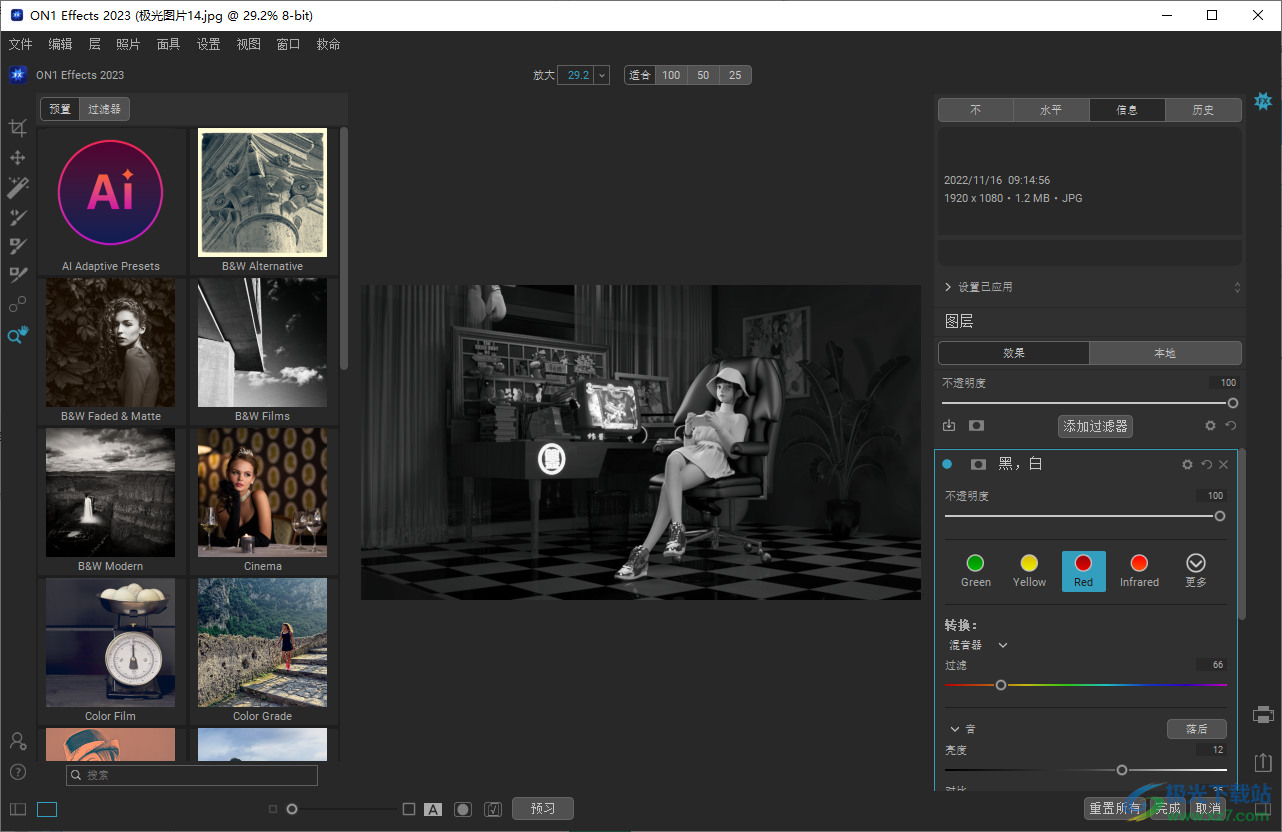Show the mask of the 黑,白 filter
This screenshot has height=832, width=1282.
pos(979,465)
